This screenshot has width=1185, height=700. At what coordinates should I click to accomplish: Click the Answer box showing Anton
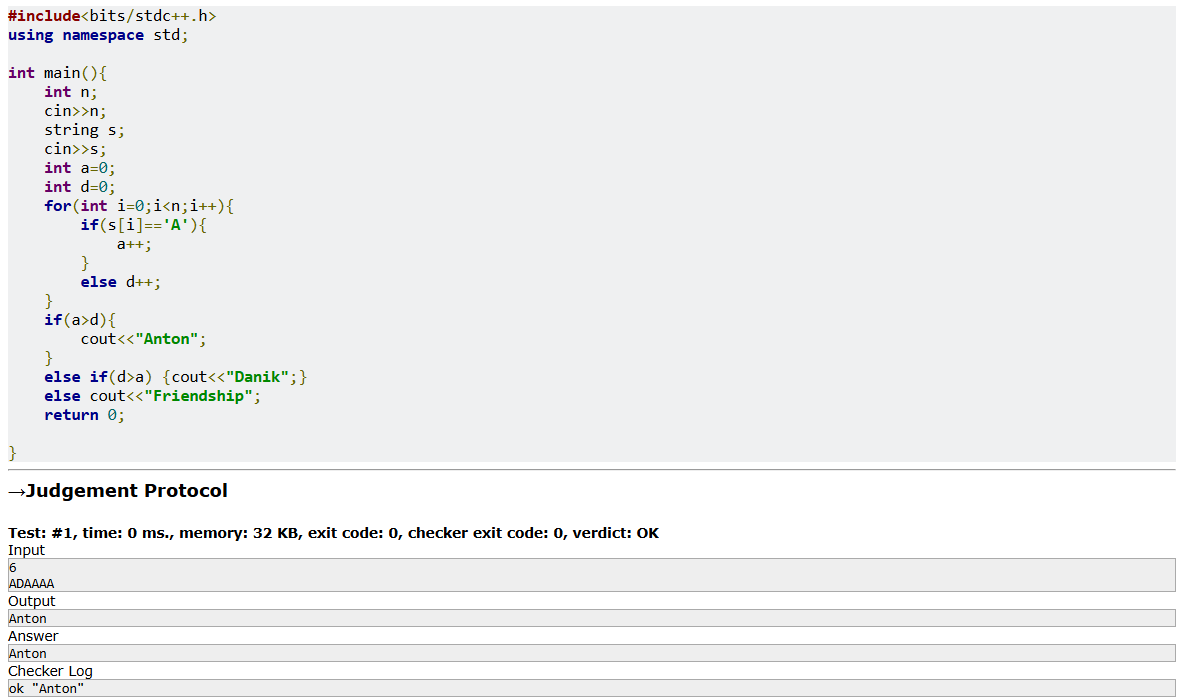pyautogui.click(x=592, y=653)
